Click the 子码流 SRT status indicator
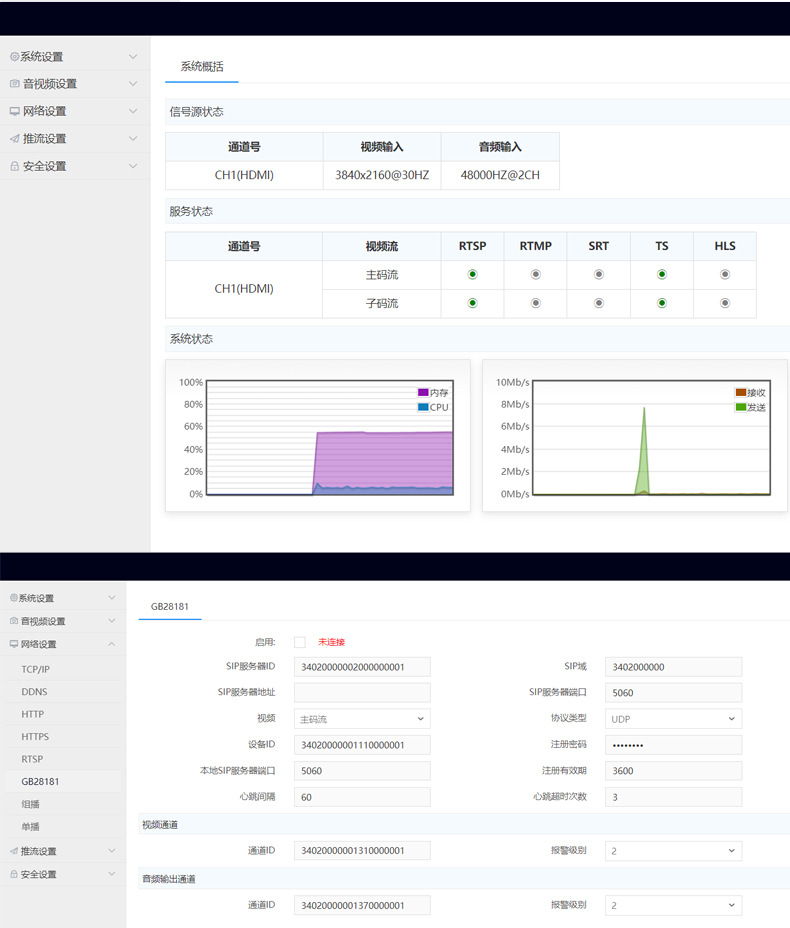 599,303
